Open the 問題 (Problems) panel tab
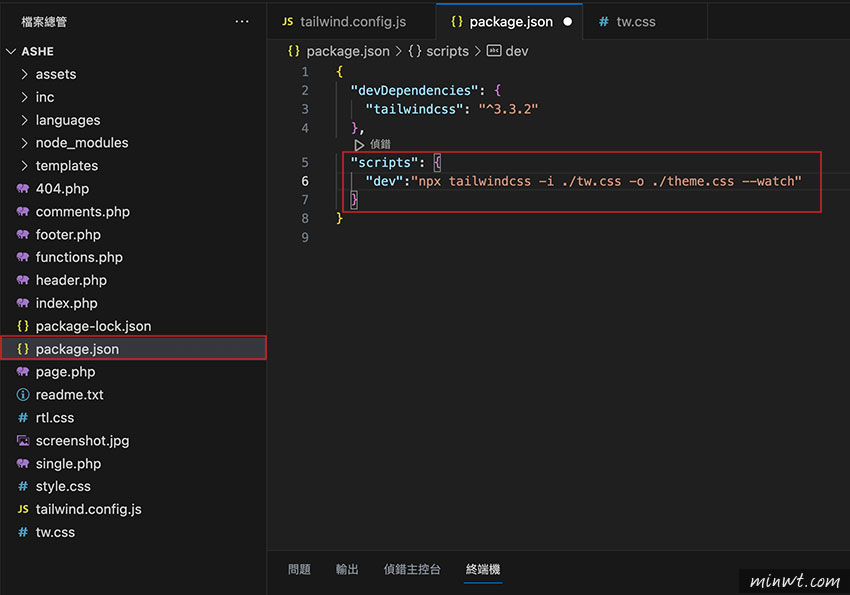Image resolution: width=850 pixels, height=595 pixels. click(299, 570)
